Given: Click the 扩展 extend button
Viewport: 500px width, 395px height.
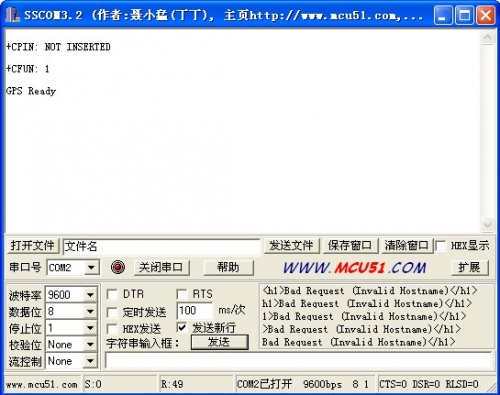Looking at the screenshot, I should 470,268.
